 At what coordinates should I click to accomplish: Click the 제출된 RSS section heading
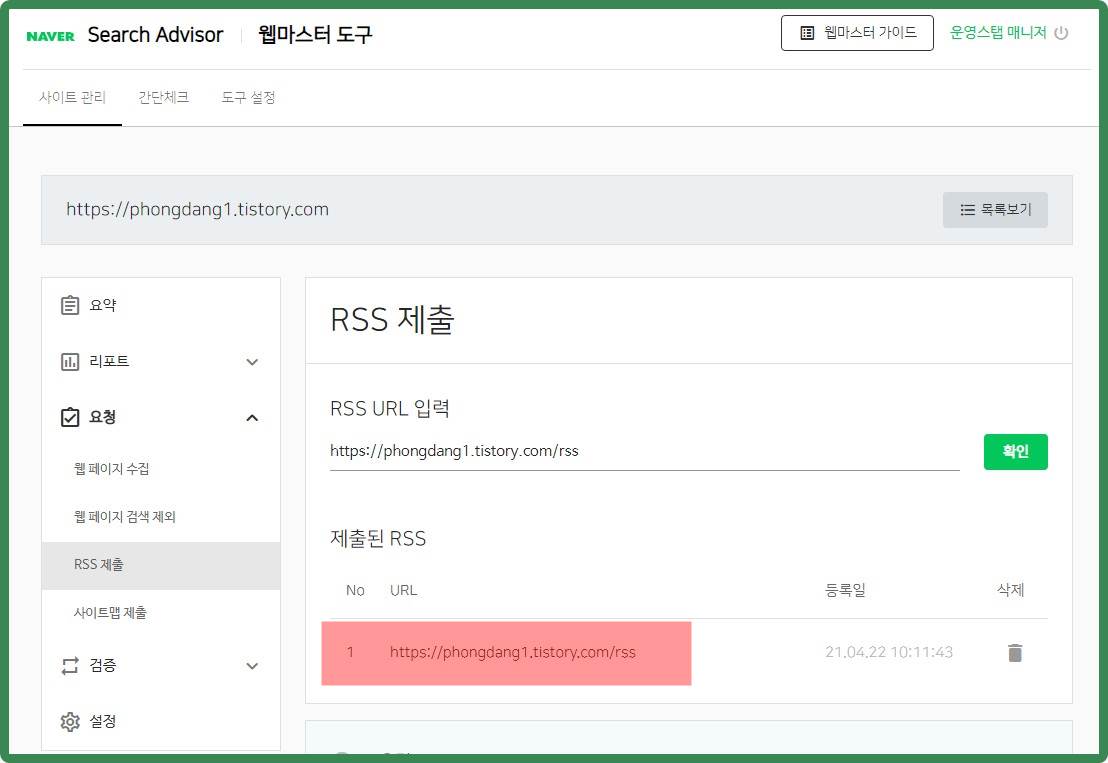[378, 538]
